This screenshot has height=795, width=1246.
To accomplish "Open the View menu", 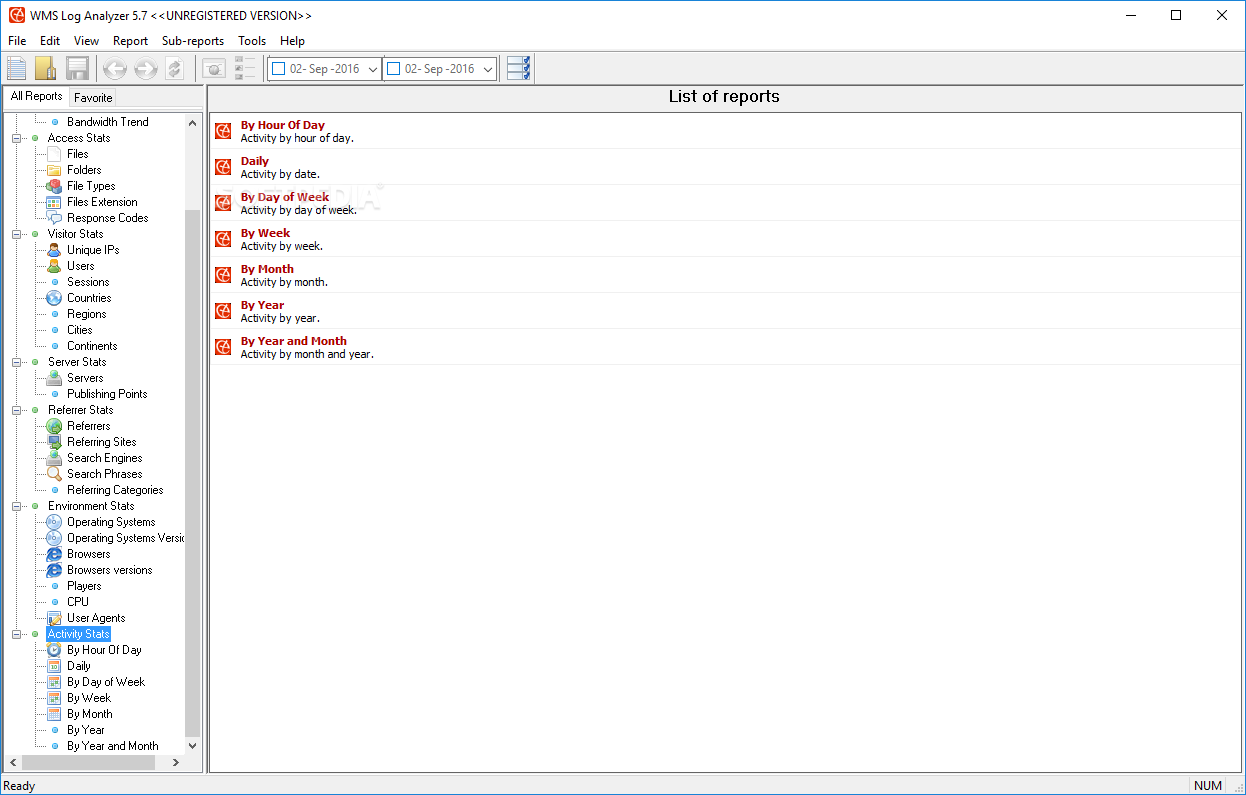I will tap(86, 41).
